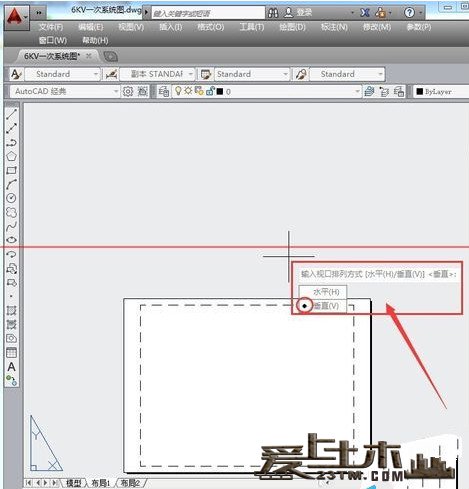This screenshot has height=489, width=469.
Task: Select the Revision Cloud tool
Action: point(11,212)
